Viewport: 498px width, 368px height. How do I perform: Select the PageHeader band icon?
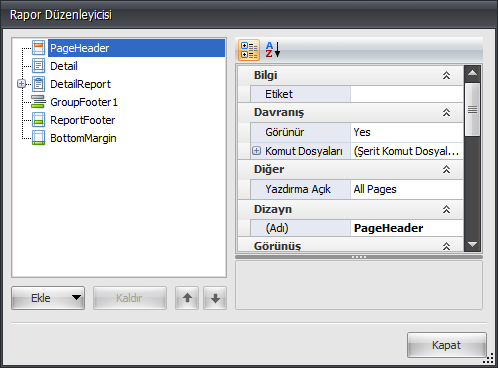click(x=39, y=48)
